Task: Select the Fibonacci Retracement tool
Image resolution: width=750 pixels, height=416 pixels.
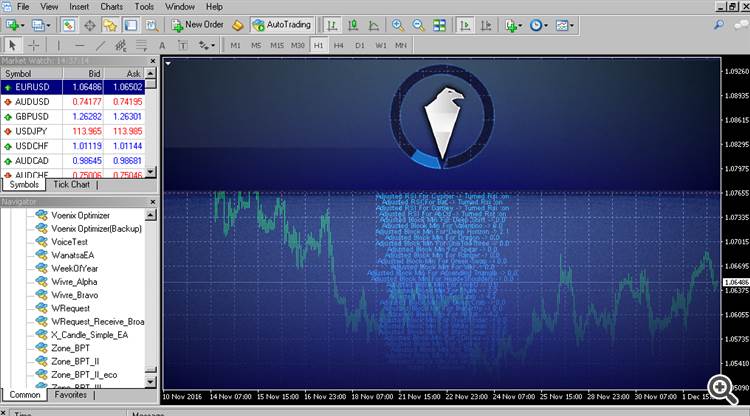Action: coord(141,45)
